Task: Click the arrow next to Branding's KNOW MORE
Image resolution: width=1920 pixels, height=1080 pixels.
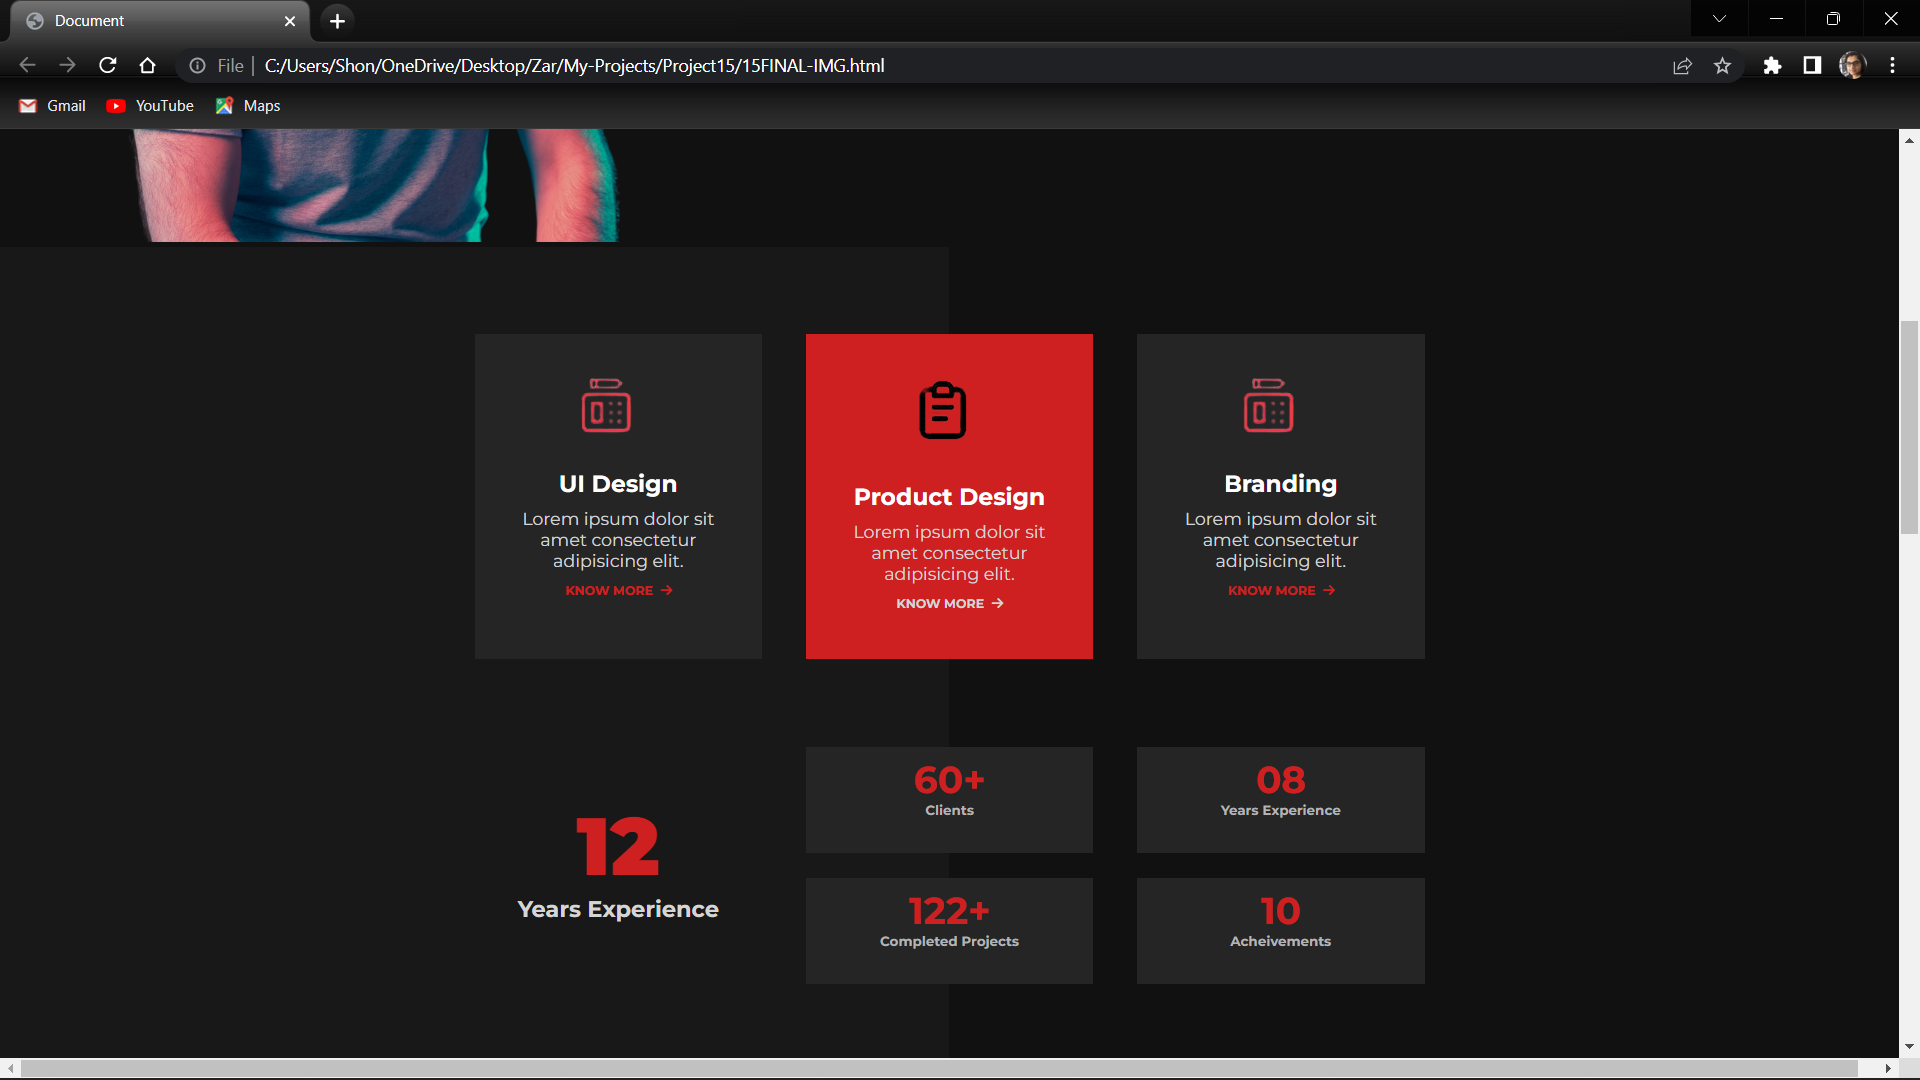Action: (1328, 590)
